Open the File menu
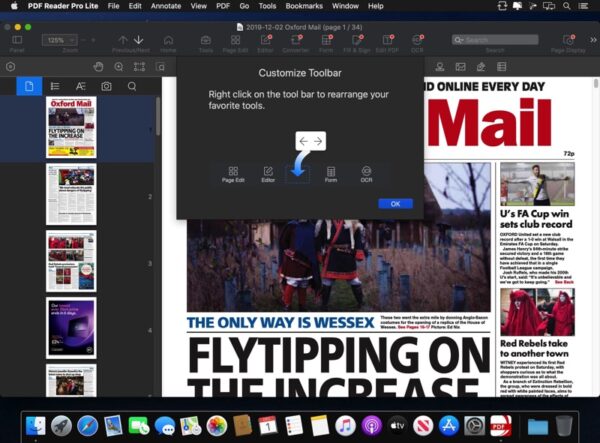 point(113,6)
